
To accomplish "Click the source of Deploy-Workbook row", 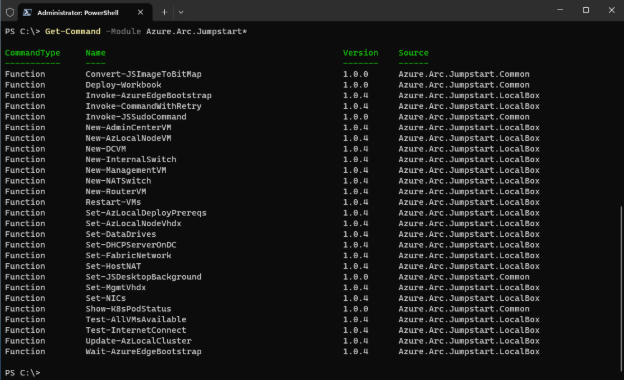I will (464, 85).
